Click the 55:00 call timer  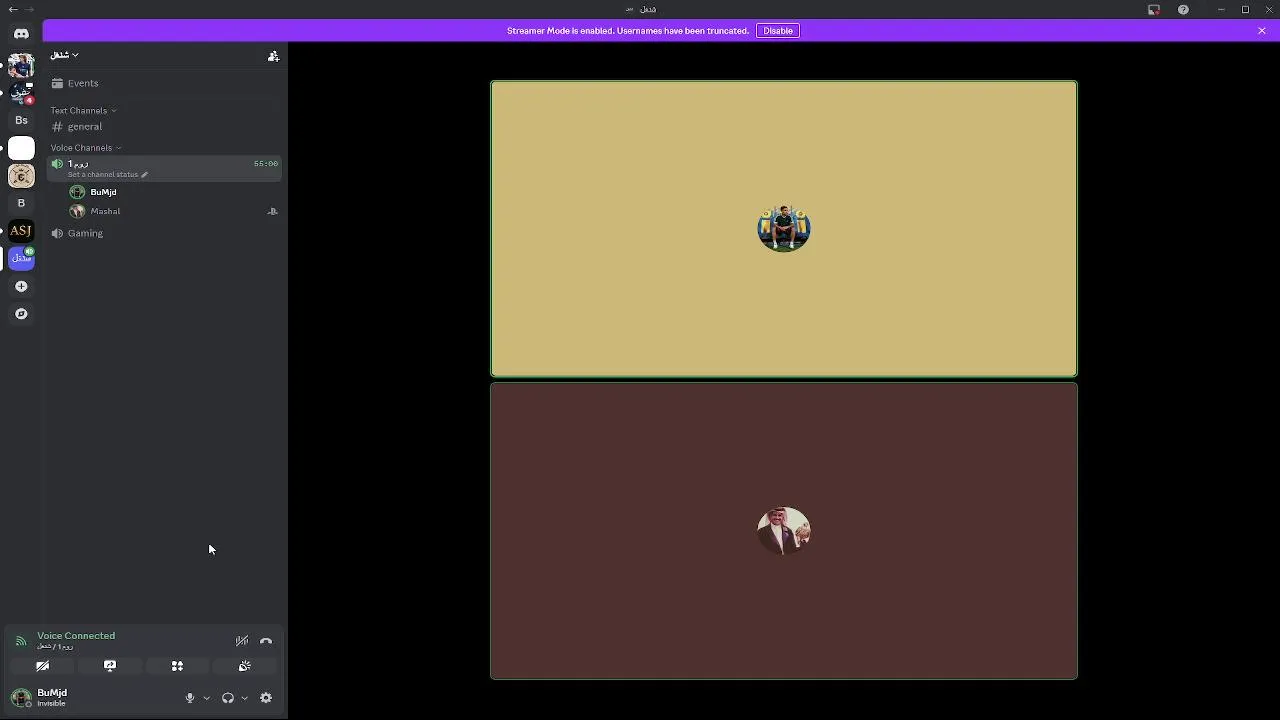click(266, 164)
